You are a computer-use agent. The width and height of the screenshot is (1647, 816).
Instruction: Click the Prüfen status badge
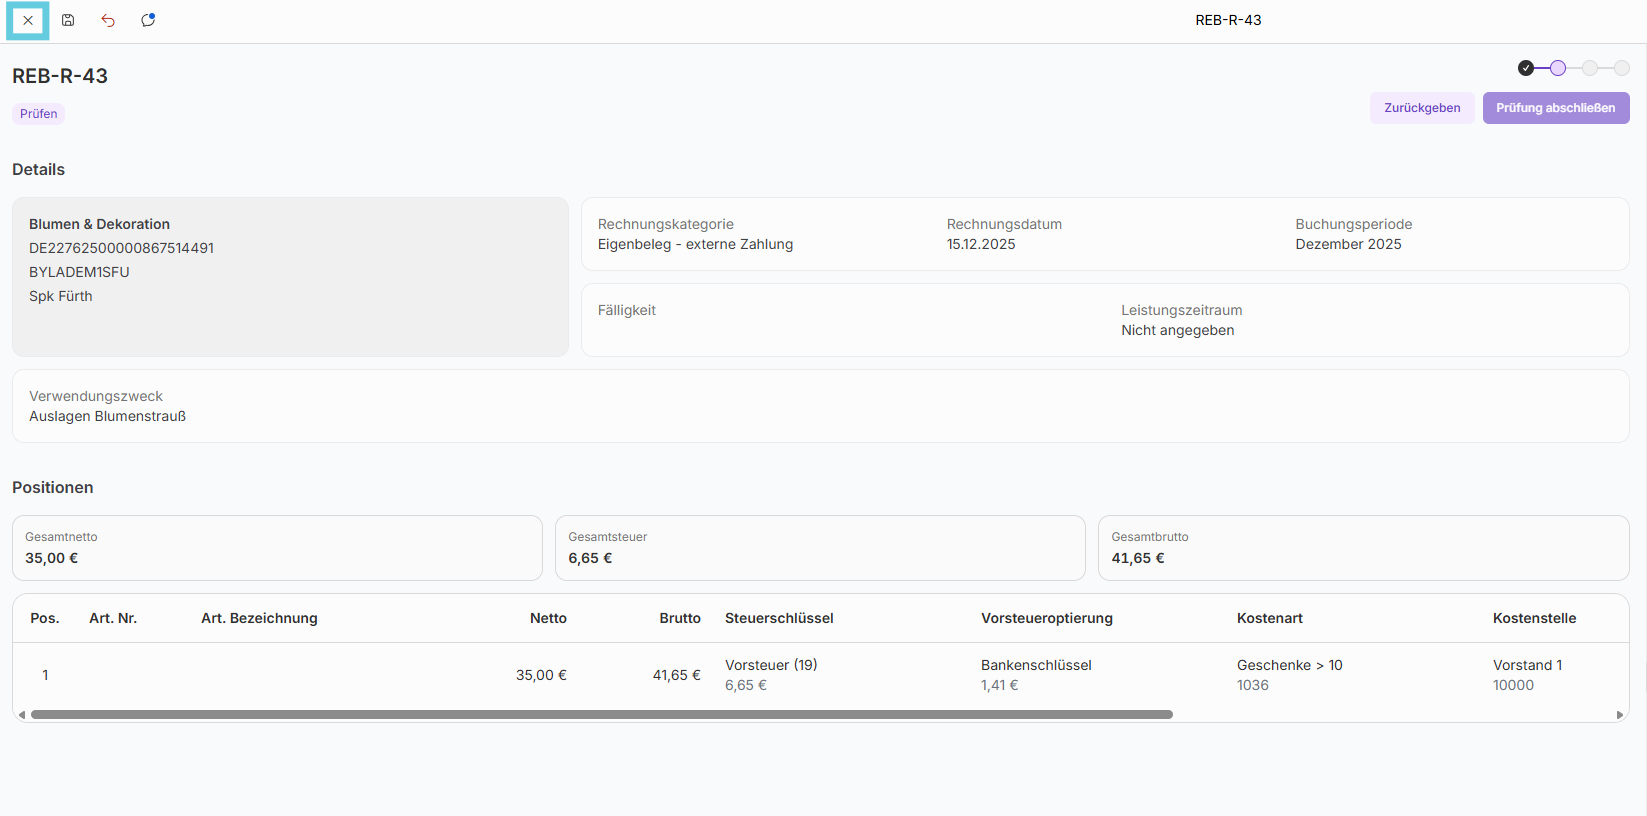click(39, 114)
